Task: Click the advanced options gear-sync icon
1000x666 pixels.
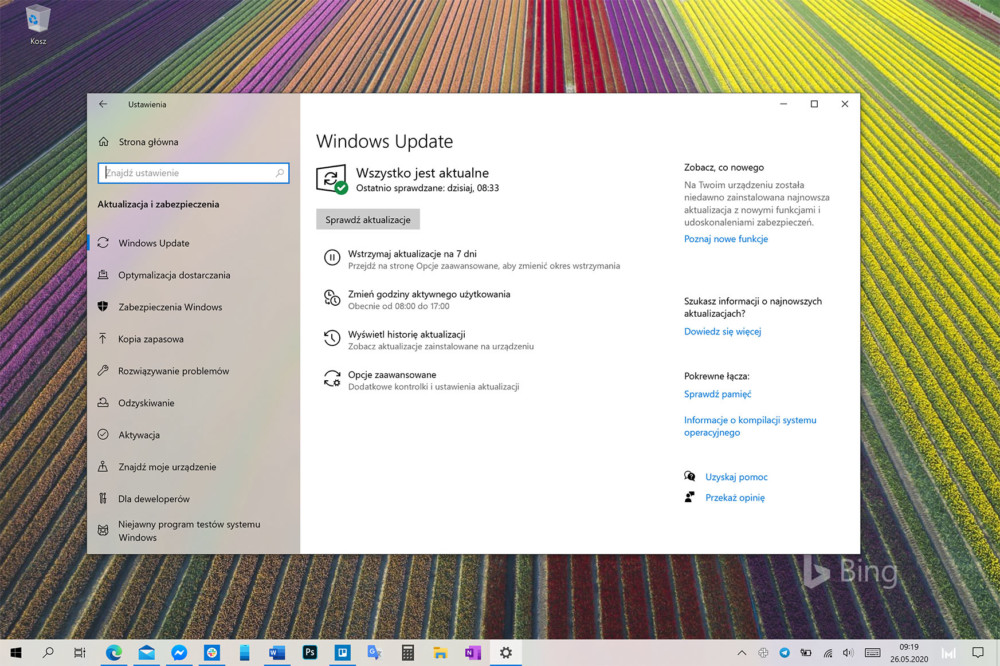Action: click(x=332, y=379)
